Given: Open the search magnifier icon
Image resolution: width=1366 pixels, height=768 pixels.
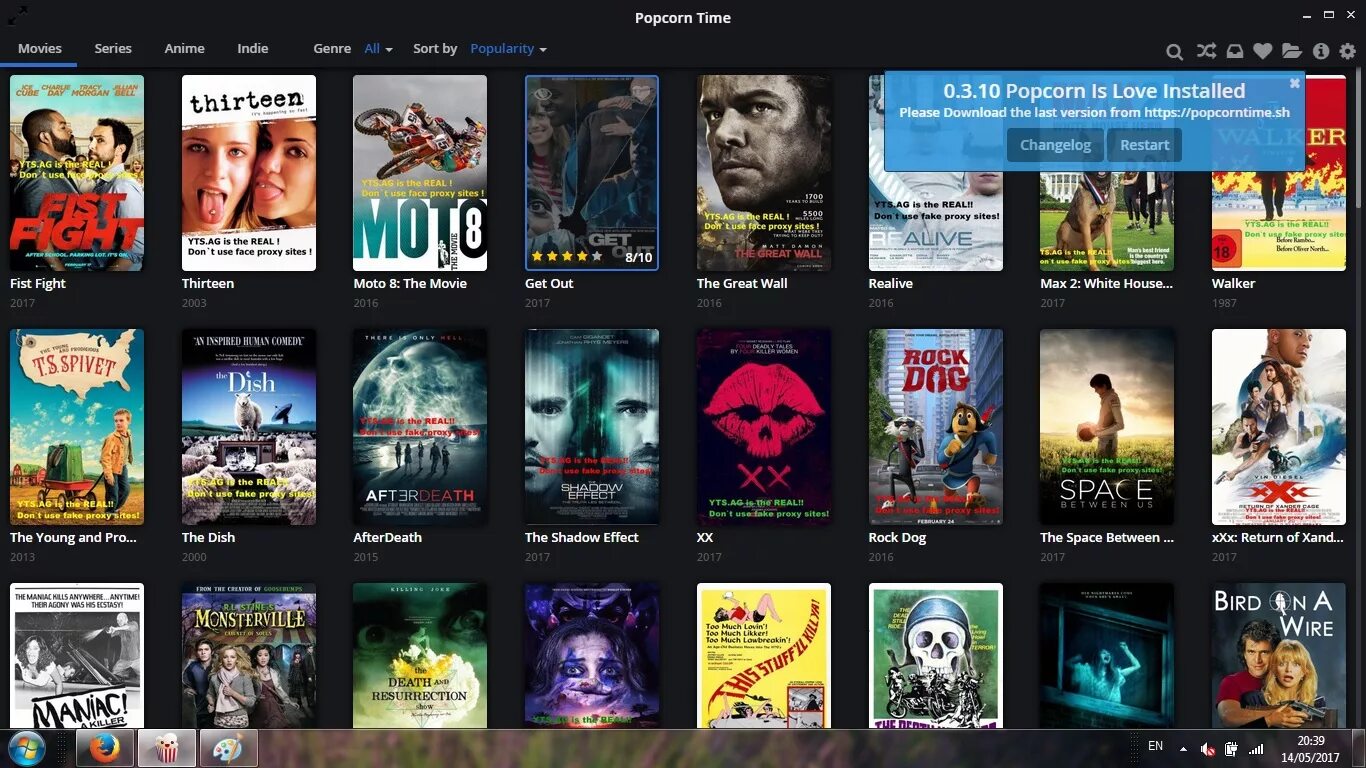Looking at the screenshot, I should tap(1175, 51).
